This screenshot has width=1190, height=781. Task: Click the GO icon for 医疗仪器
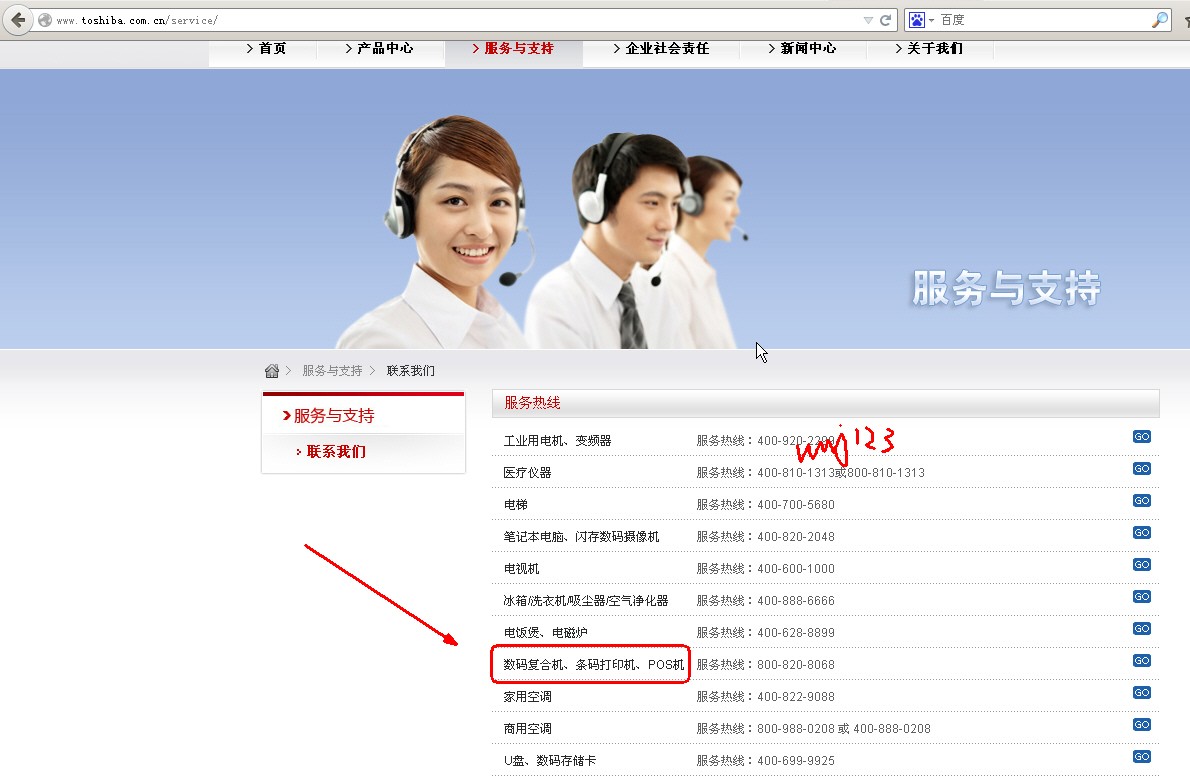click(x=1141, y=469)
